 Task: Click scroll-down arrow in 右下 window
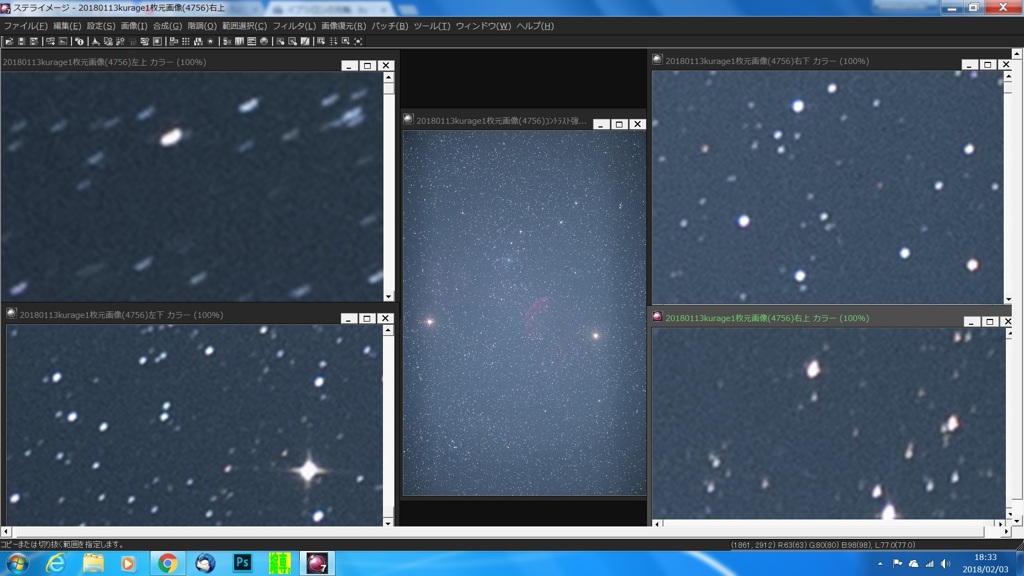tap(1008, 299)
